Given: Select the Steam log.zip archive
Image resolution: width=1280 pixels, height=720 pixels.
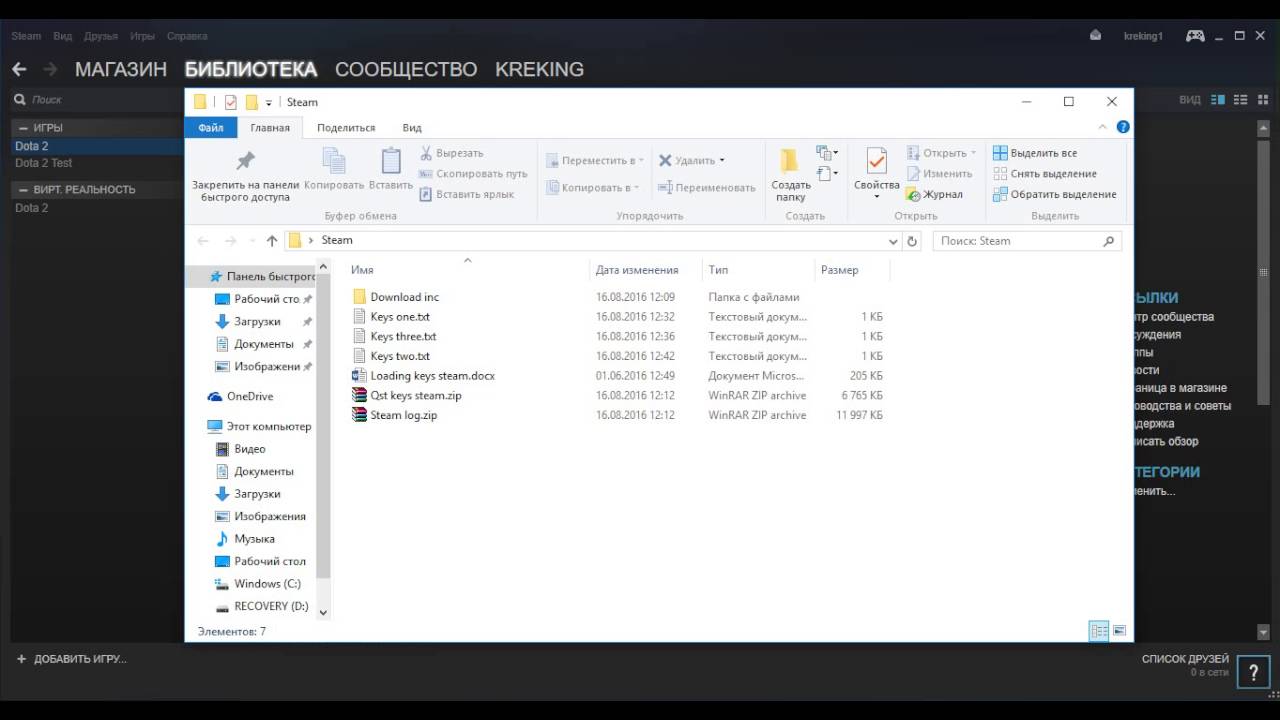Looking at the screenshot, I should point(395,415).
